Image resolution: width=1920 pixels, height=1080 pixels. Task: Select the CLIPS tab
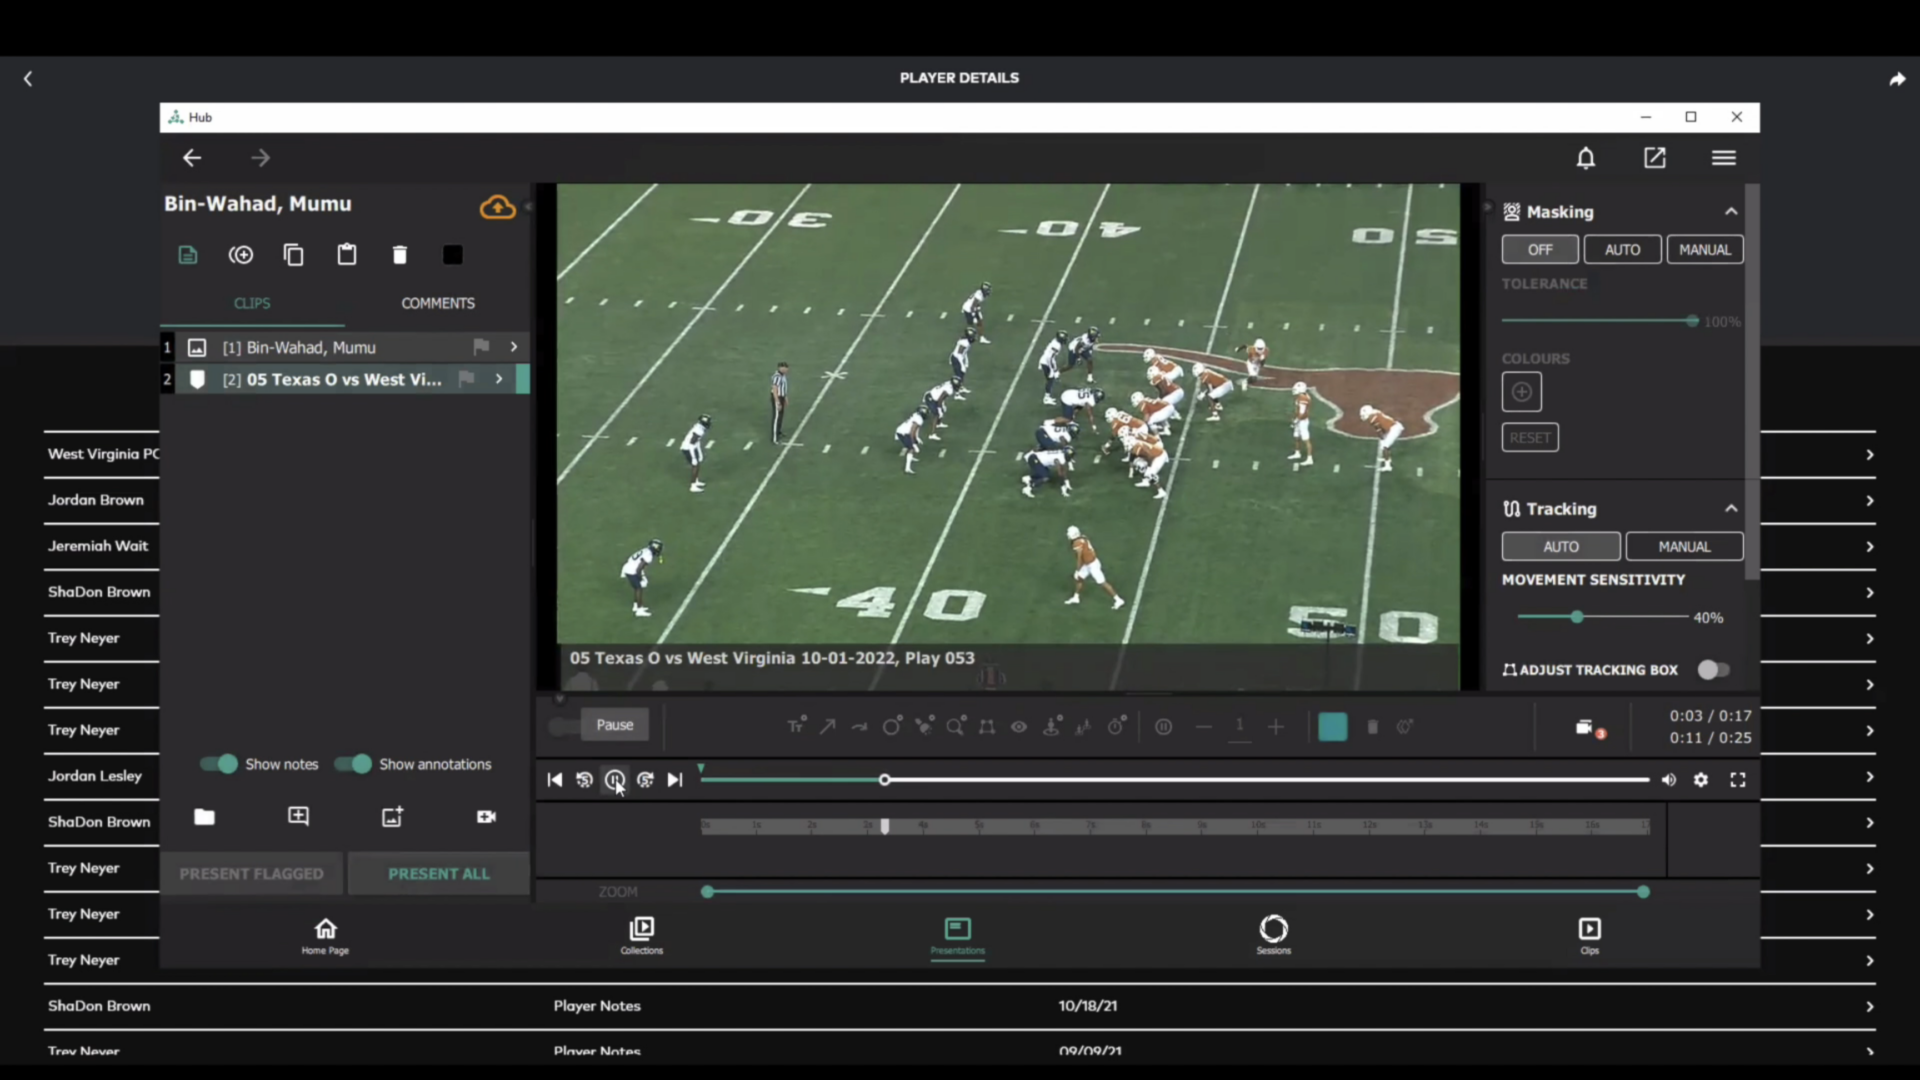pyautogui.click(x=252, y=302)
